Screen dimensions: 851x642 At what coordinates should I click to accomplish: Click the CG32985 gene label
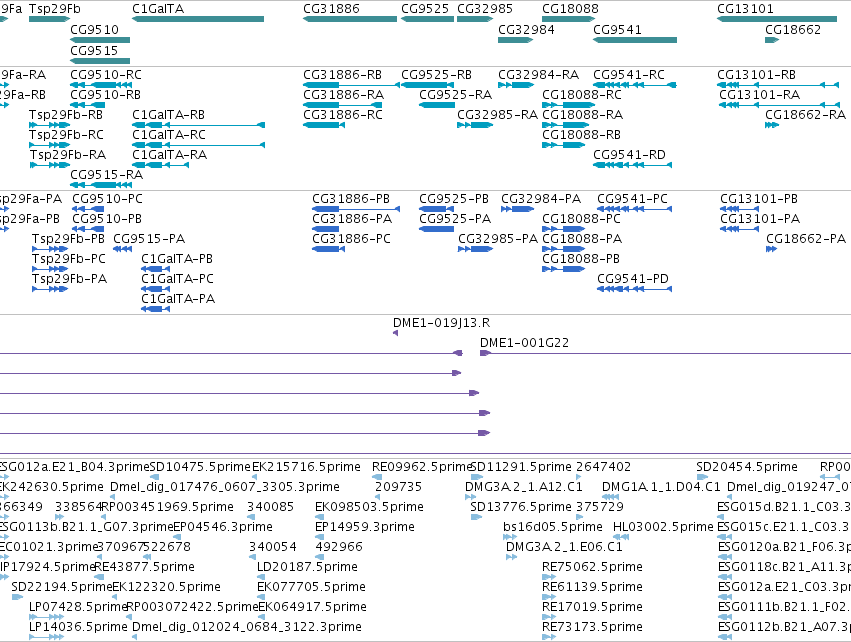(x=485, y=9)
